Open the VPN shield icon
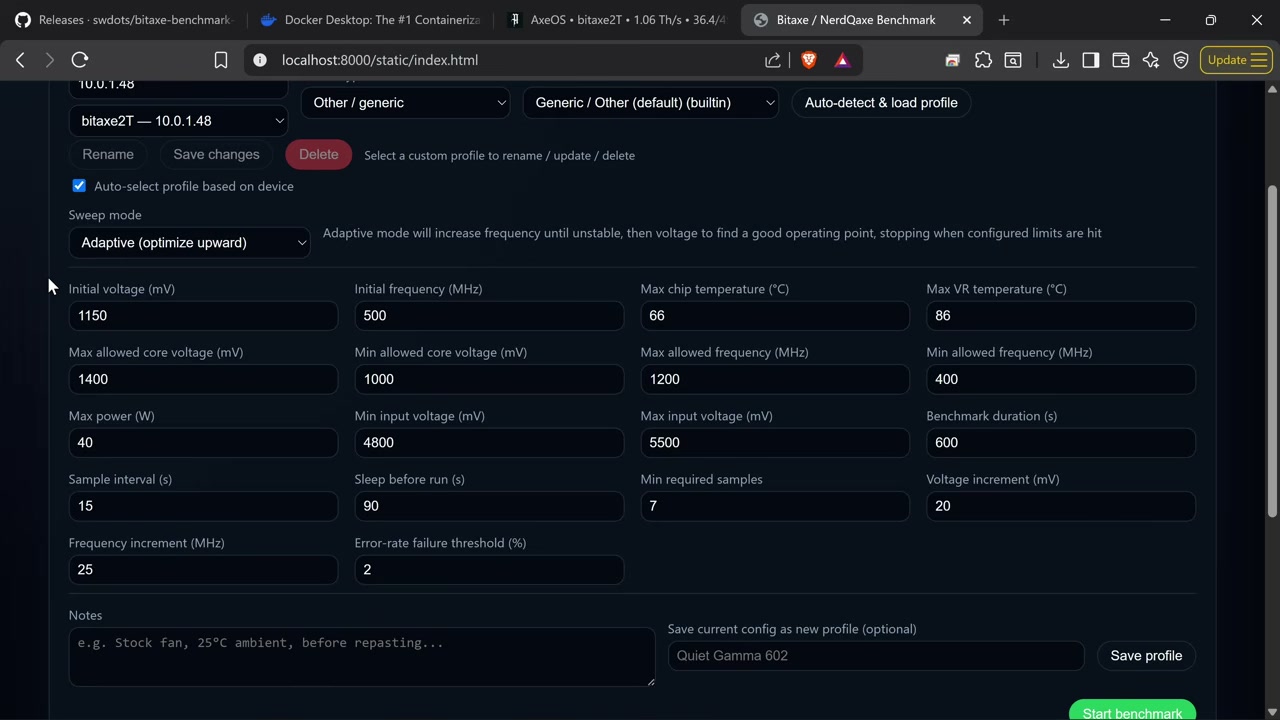 click(1181, 60)
